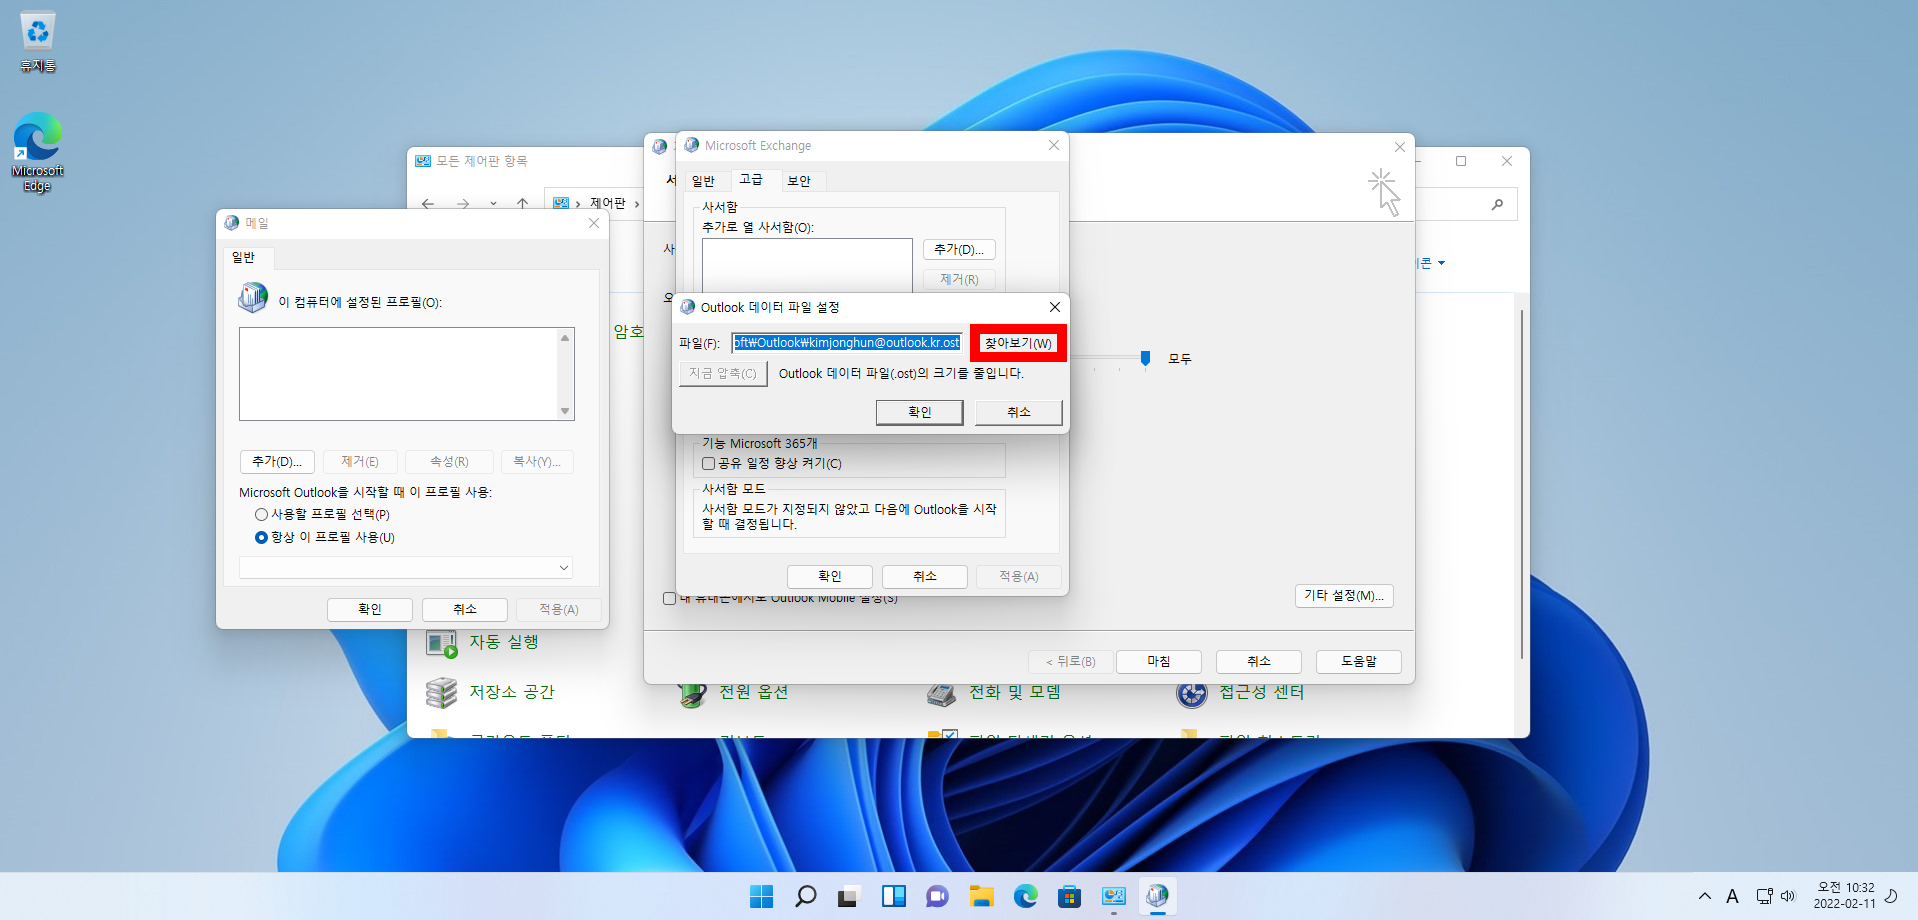
Task: Click 찾아보기(W) browse button
Action: point(1018,343)
